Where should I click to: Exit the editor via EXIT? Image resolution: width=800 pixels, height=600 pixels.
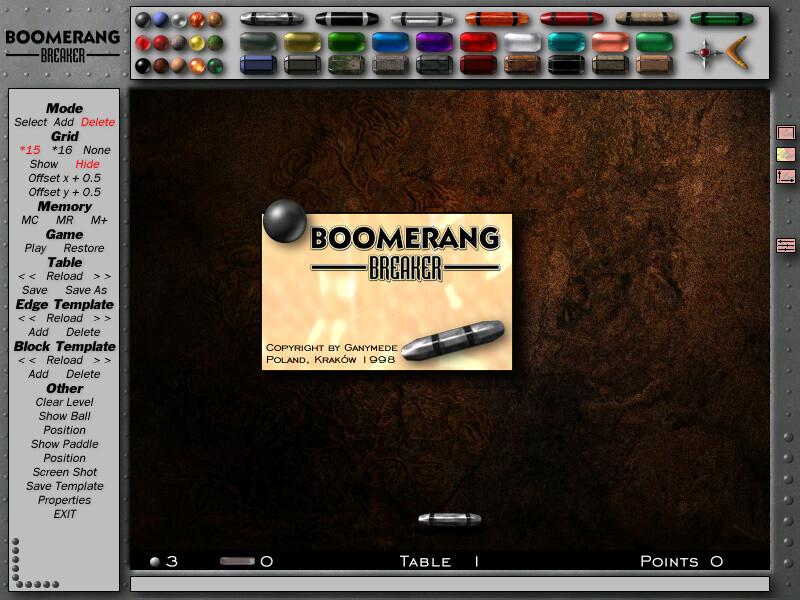pos(64,514)
